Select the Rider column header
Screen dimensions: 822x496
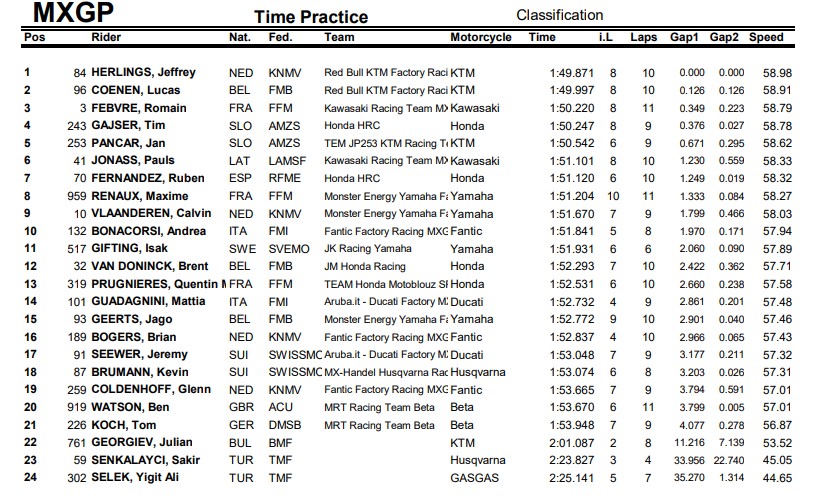click(x=107, y=37)
